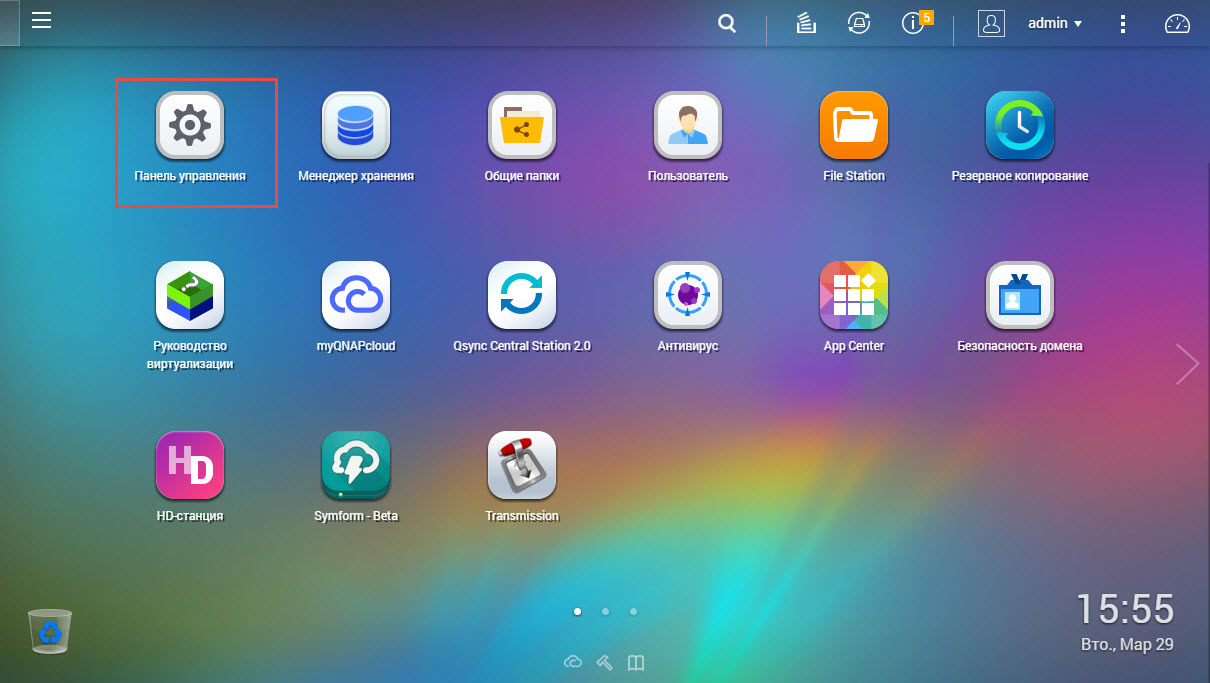Open the help book shortcut at bottom
Screen dimensions: 1210x683
635,662
